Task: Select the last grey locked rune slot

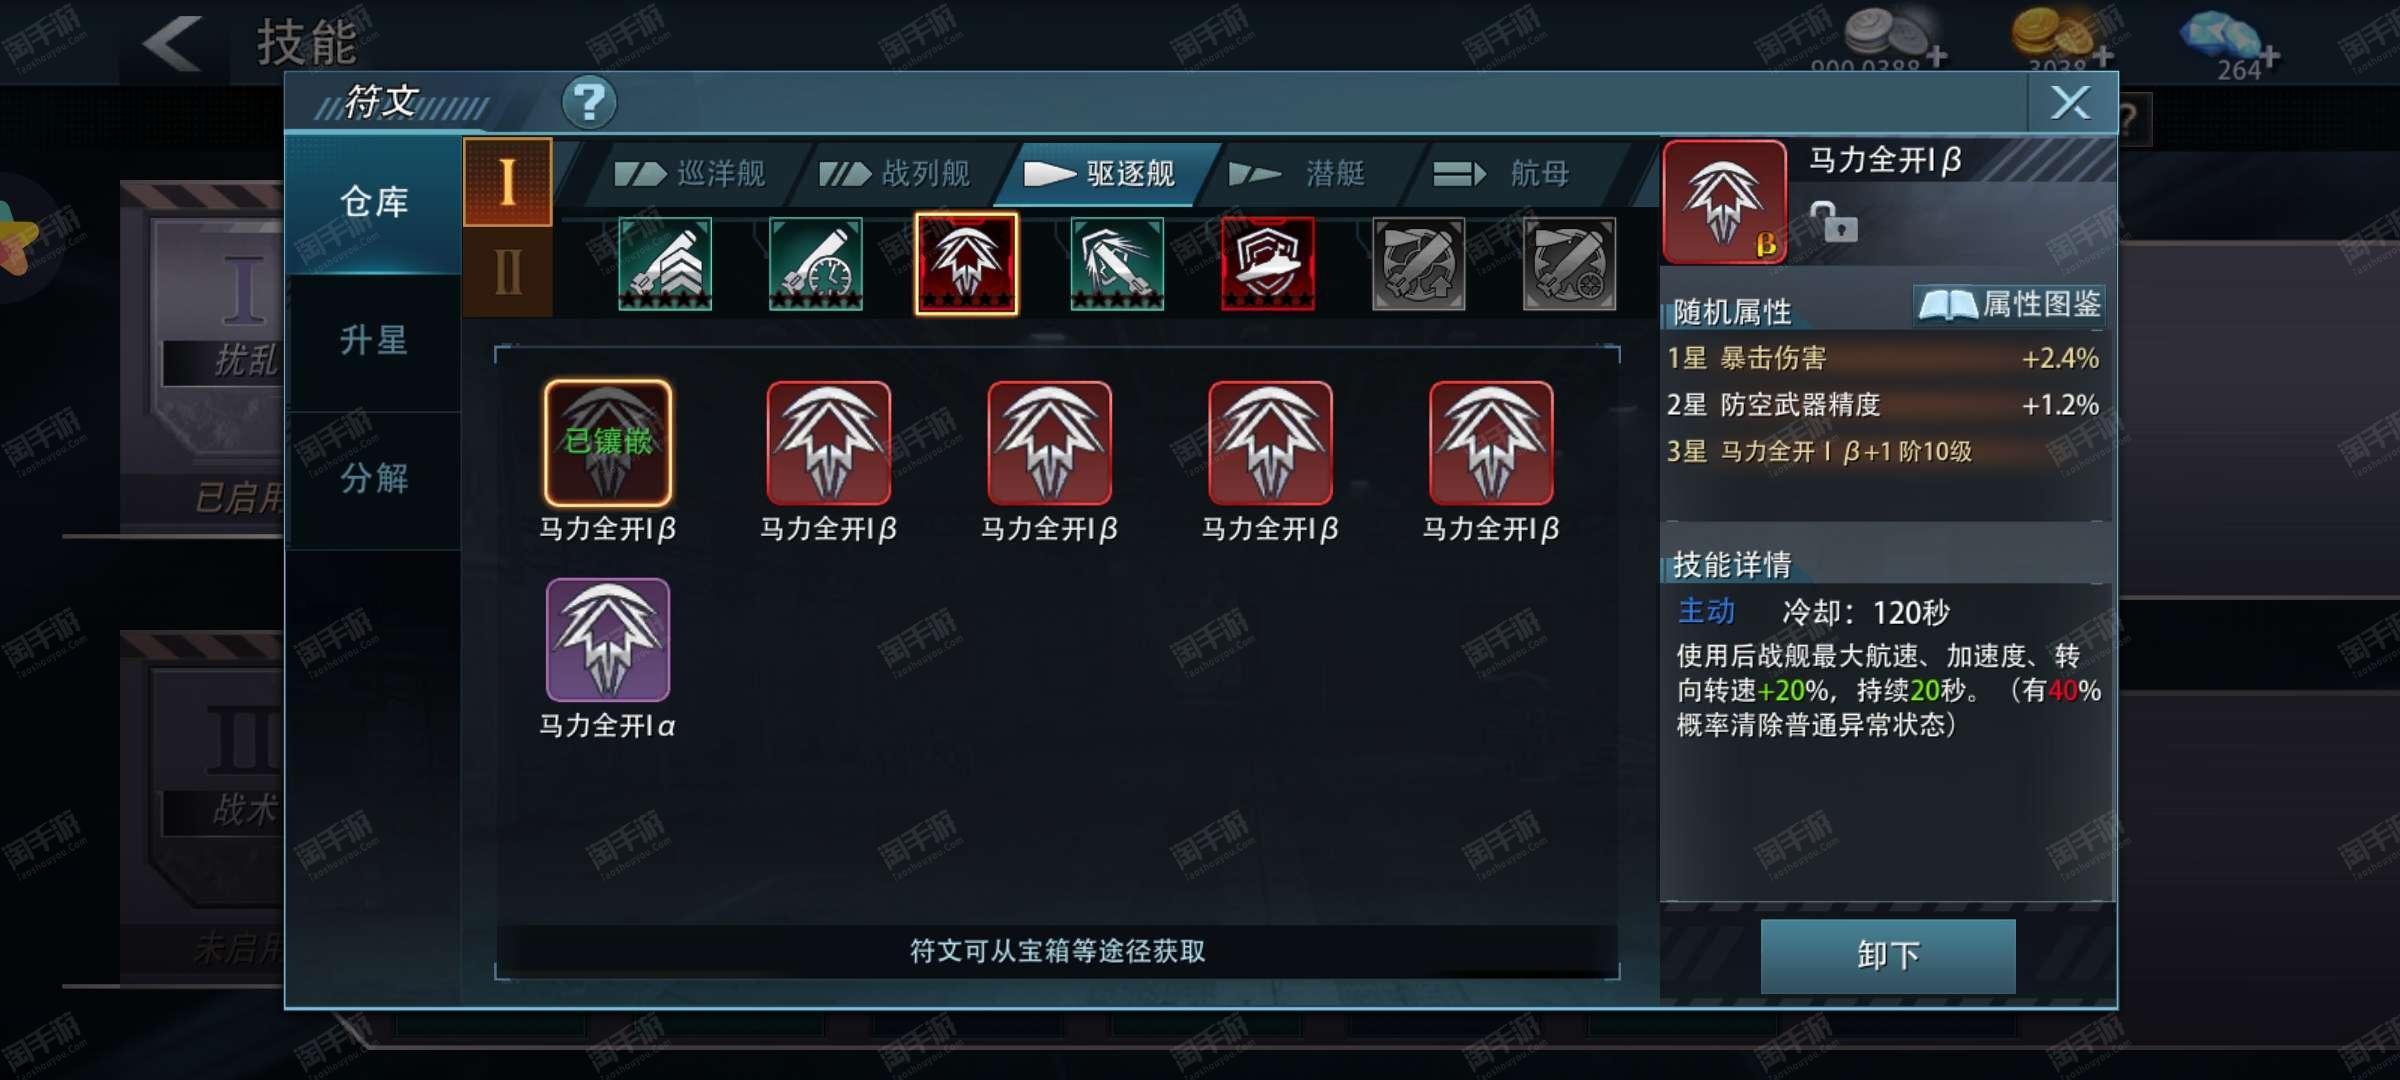Action: 1569,264
